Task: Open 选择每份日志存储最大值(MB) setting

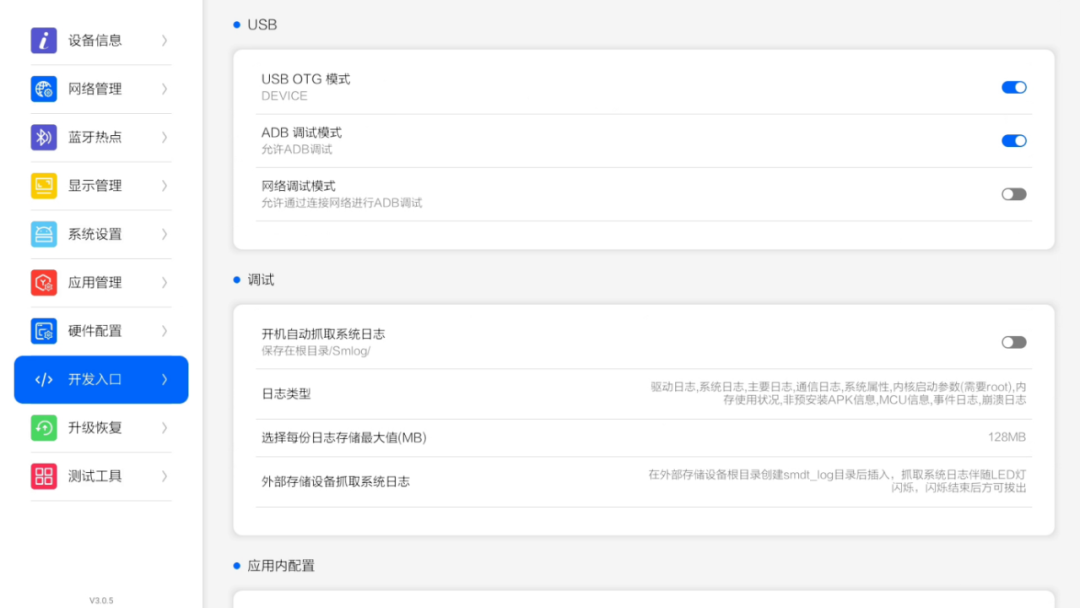Action: point(643,438)
